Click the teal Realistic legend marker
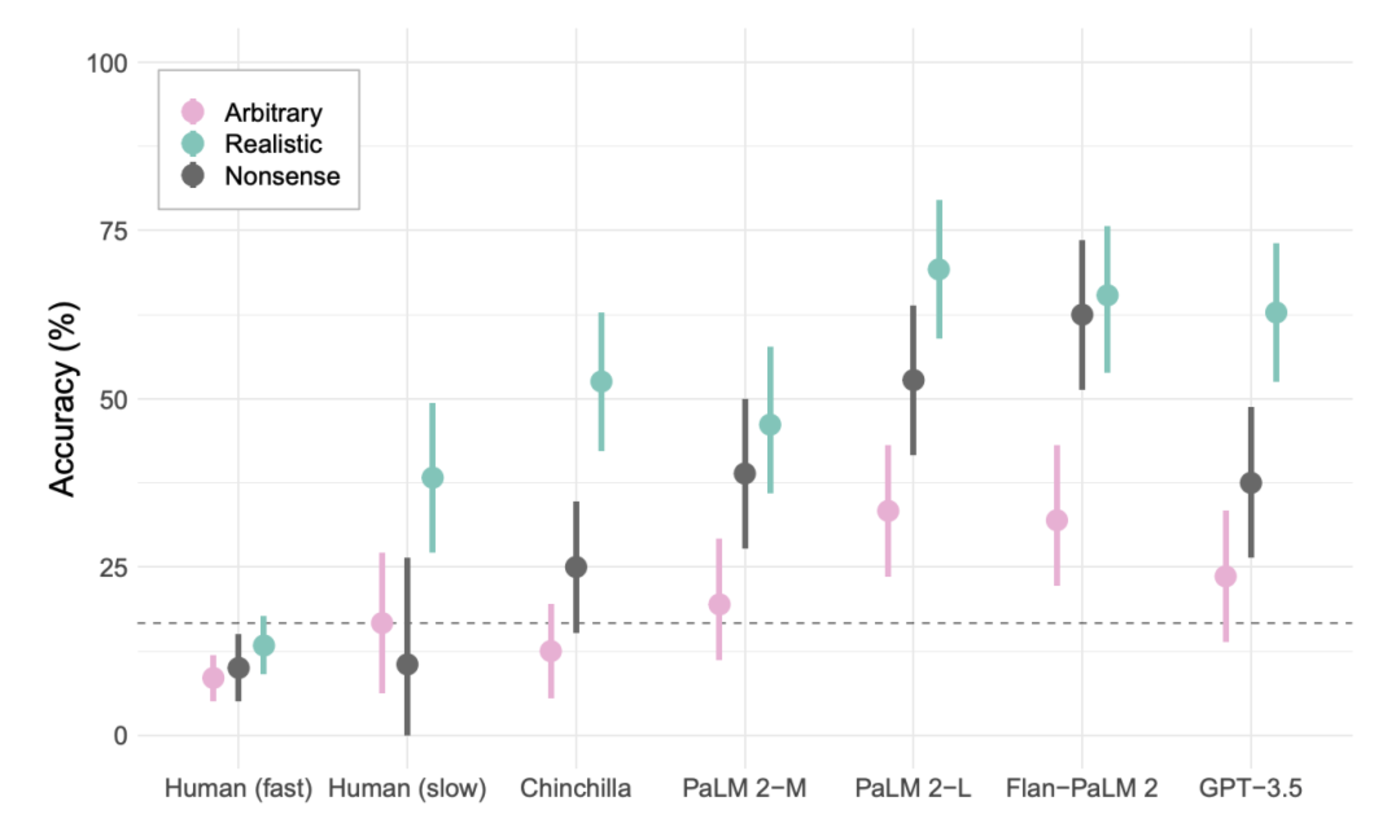This screenshot has height=832, width=1400. [192, 143]
